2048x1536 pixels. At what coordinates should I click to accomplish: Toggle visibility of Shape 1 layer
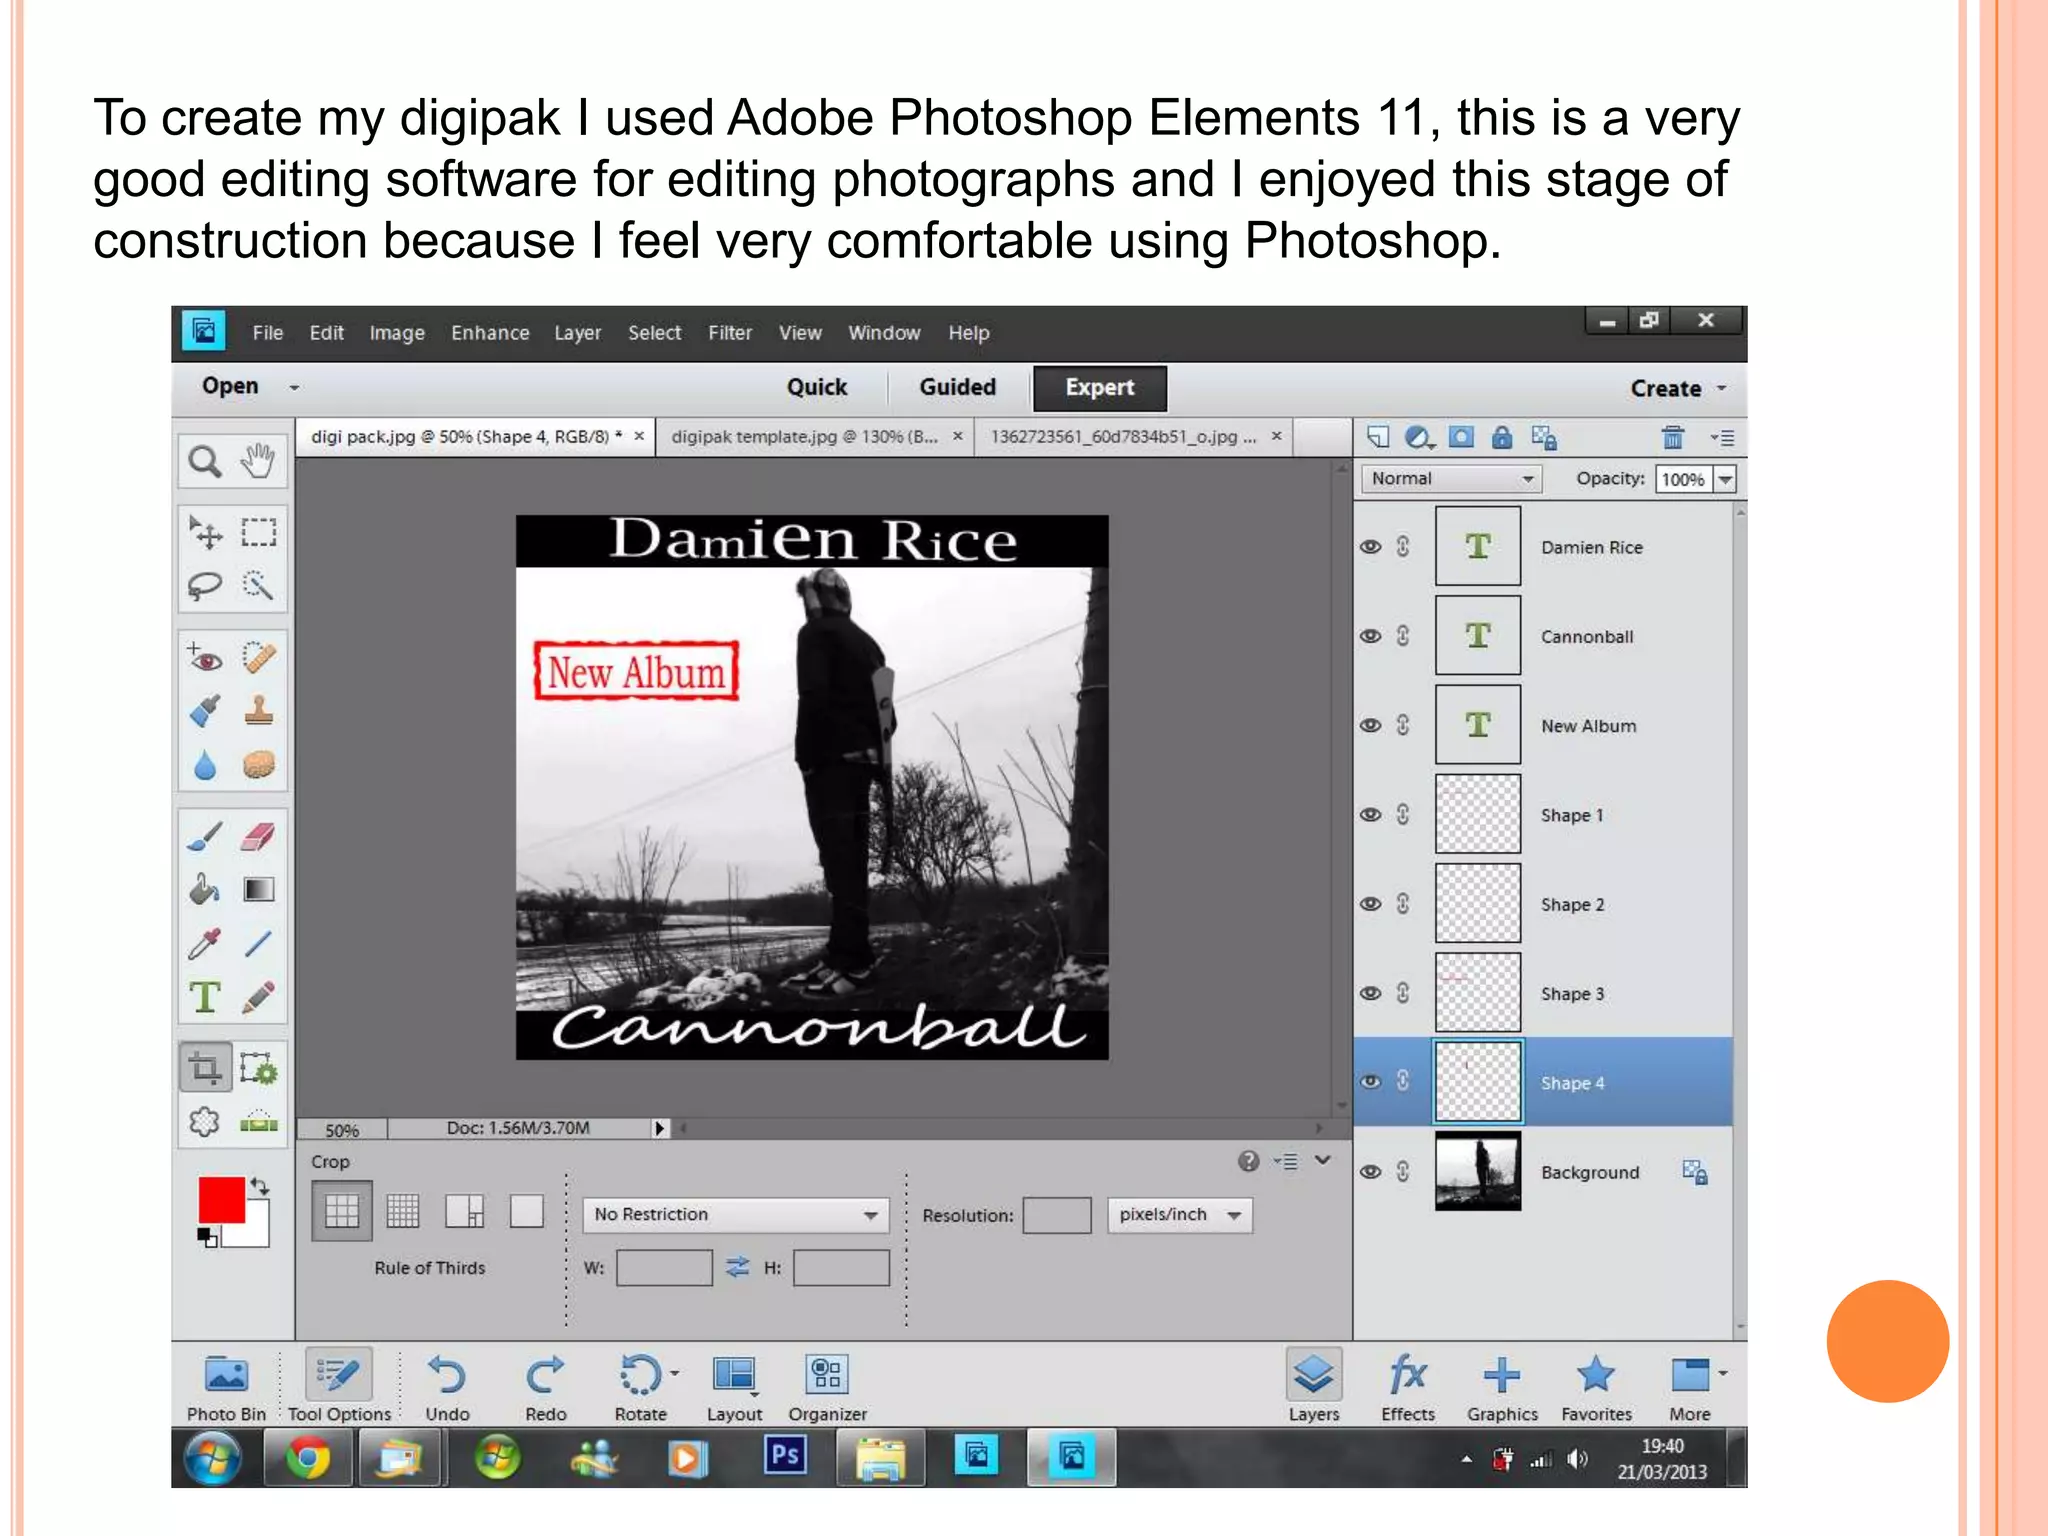tap(1371, 814)
